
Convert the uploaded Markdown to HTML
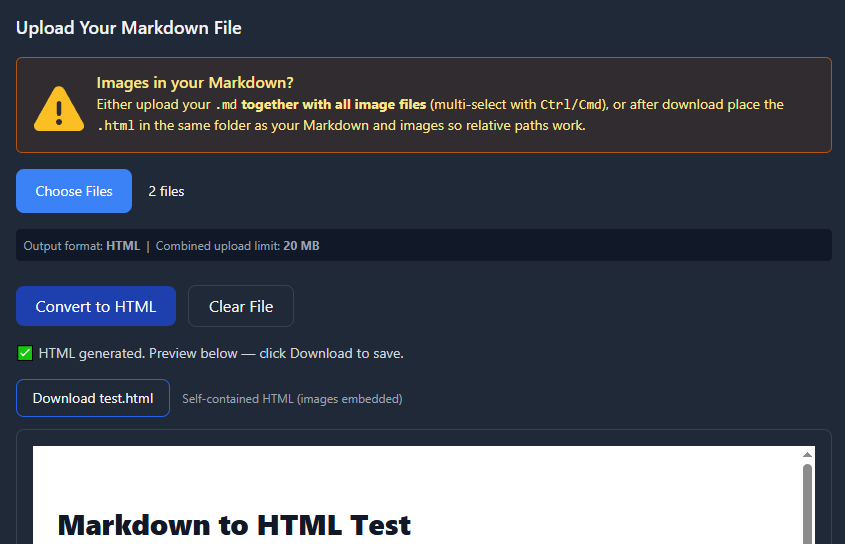(96, 307)
